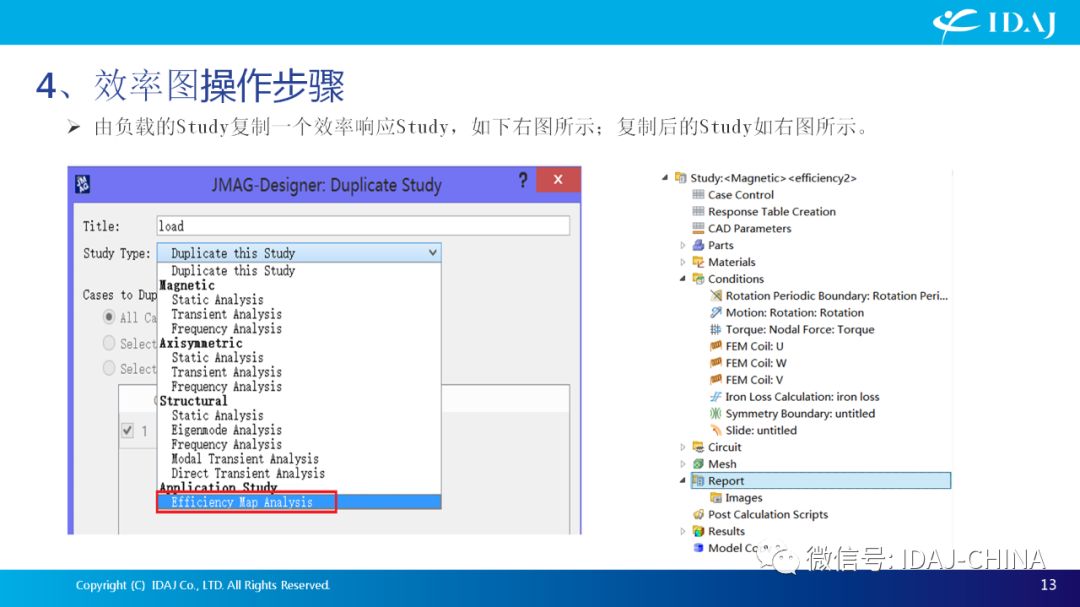This screenshot has width=1080, height=607.
Task: Select Frequency Analysis under Magnetic
Action: point(299,329)
